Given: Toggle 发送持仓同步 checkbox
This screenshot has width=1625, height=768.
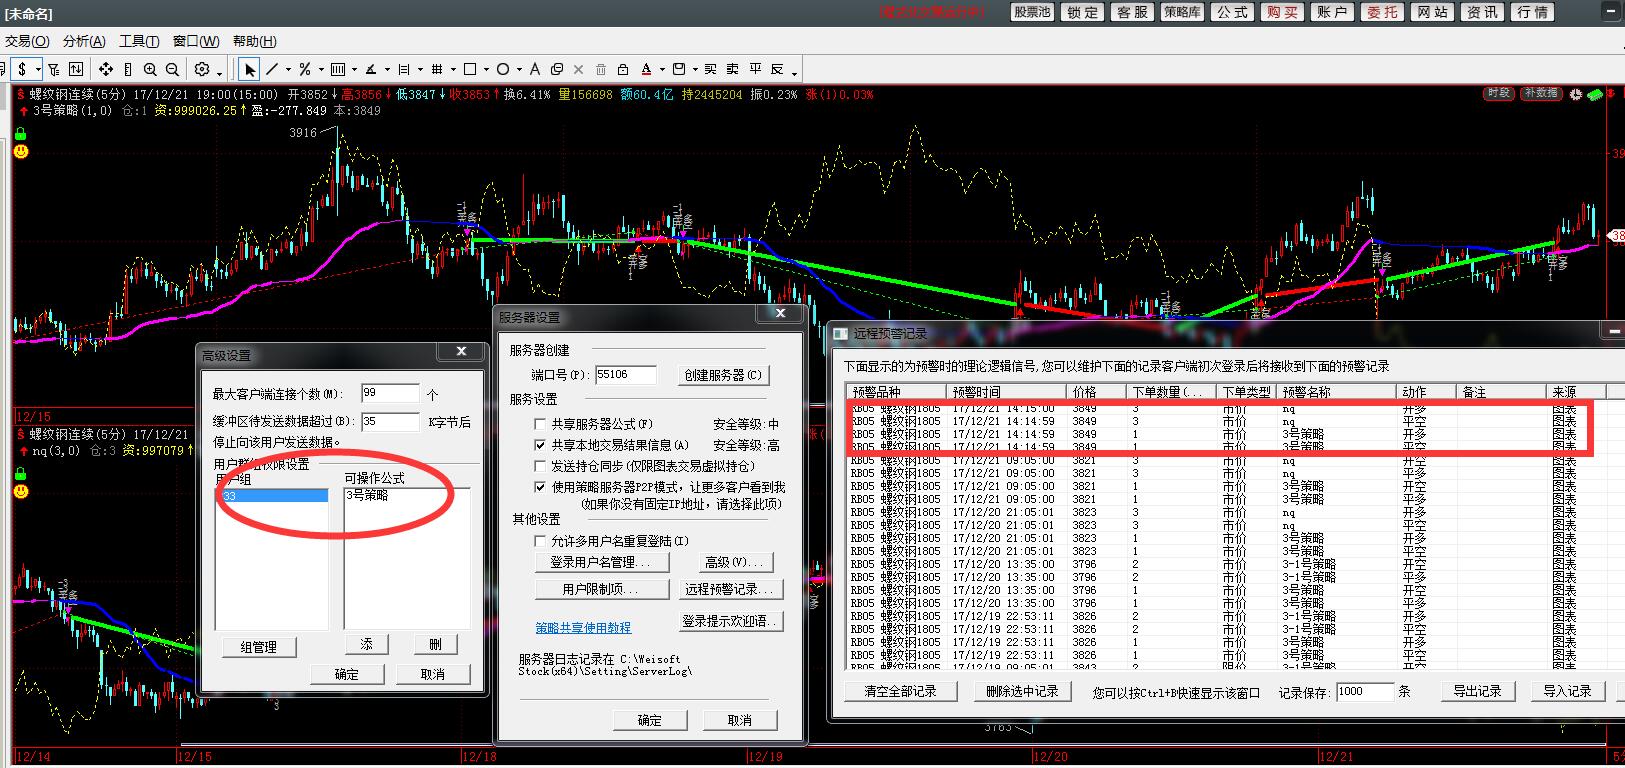Looking at the screenshot, I should (540, 466).
